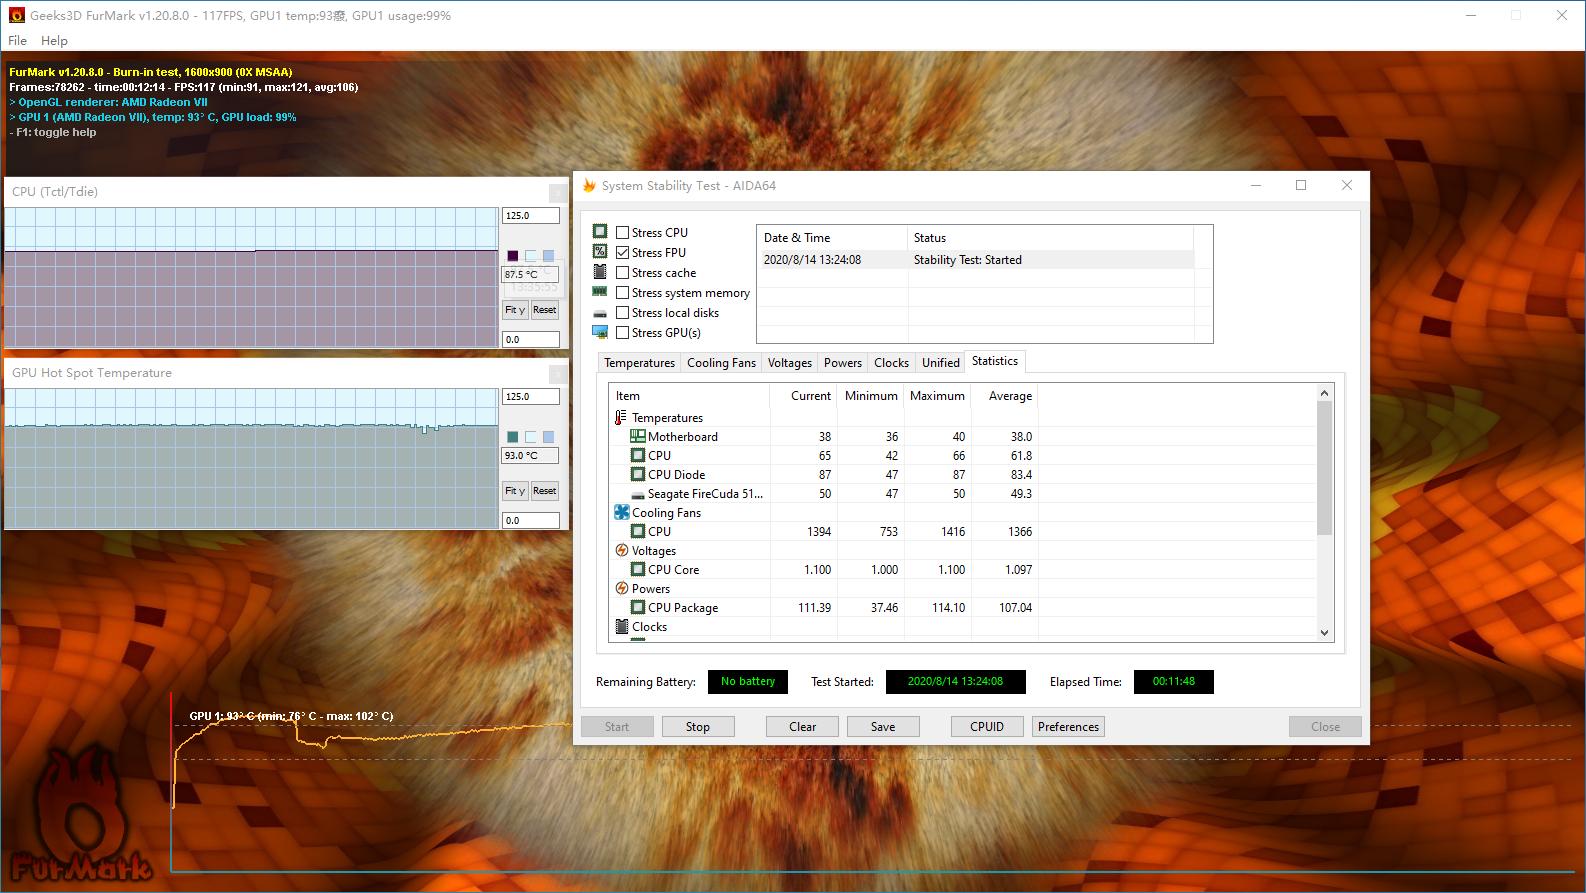Switch to the Cooling Fans tab
Viewport: 1586px width, 893px height.
click(721, 363)
